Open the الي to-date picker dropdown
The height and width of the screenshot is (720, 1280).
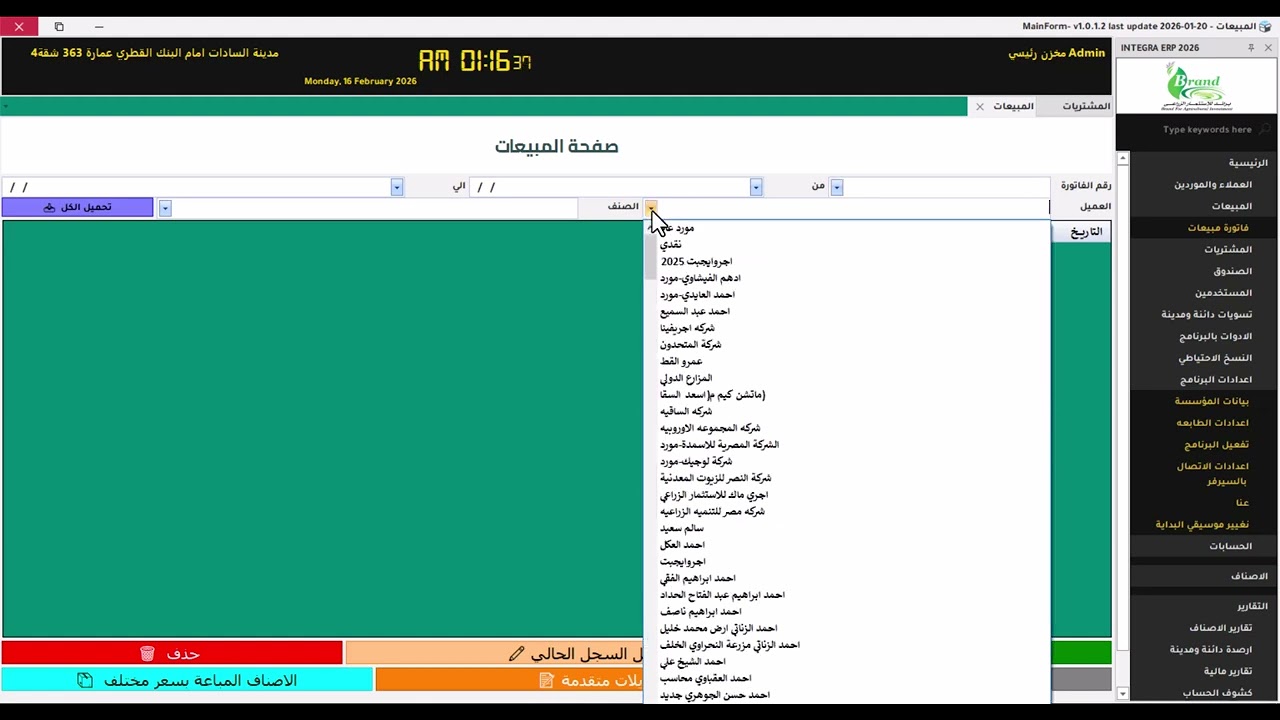click(x=397, y=187)
